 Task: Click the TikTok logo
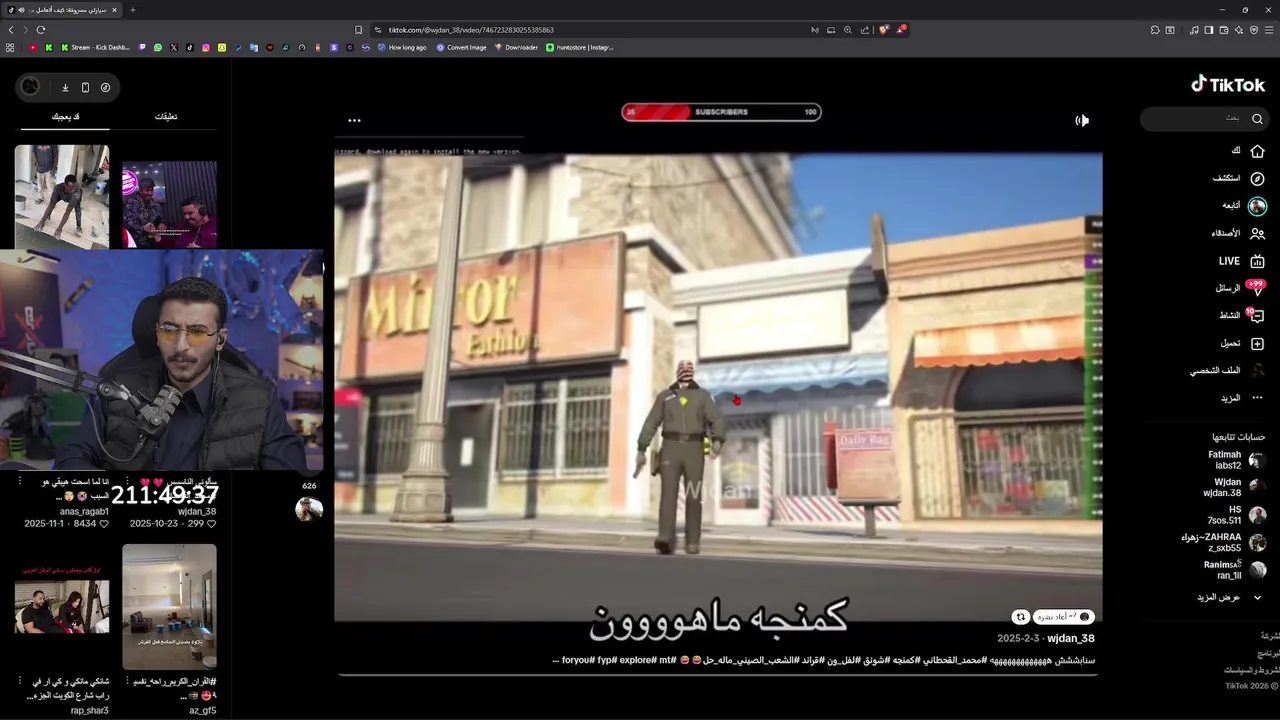[1228, 85]
